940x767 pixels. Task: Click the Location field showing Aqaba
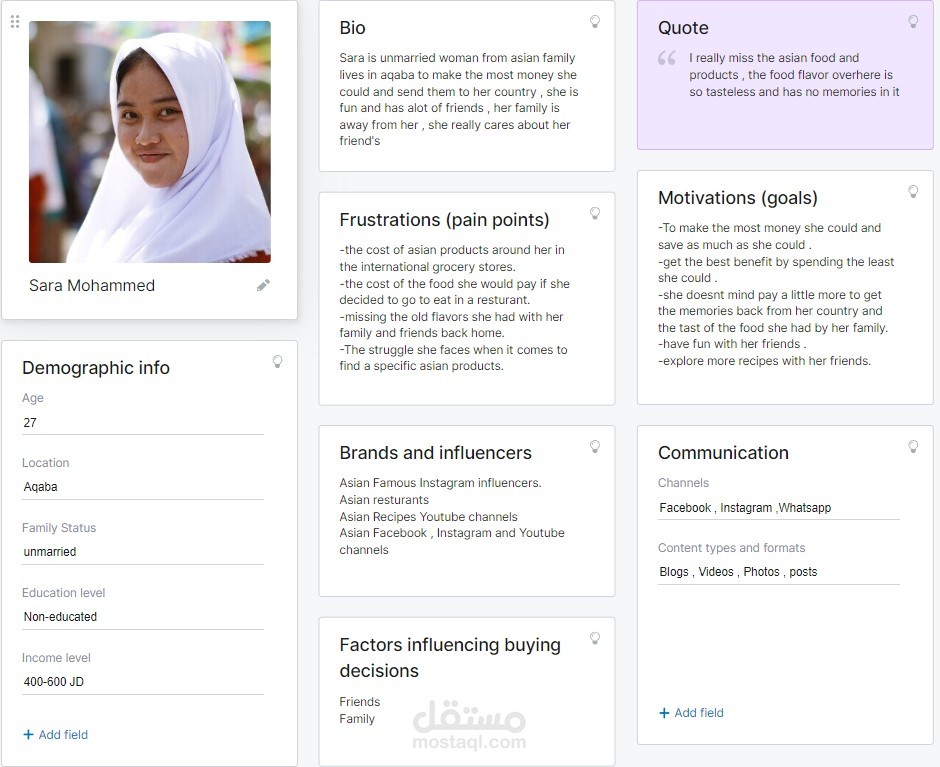tap(142, 487)
